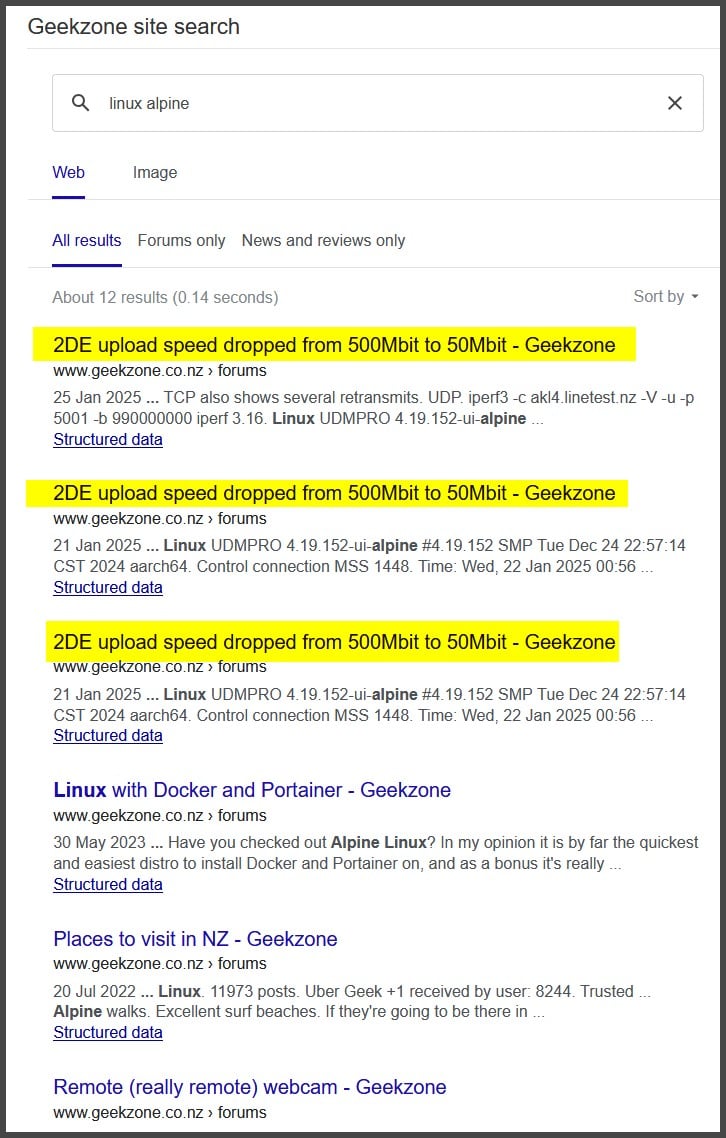Select the Web tab
The height and width of the screenshot is (1138, 726).
coord(68,172)
